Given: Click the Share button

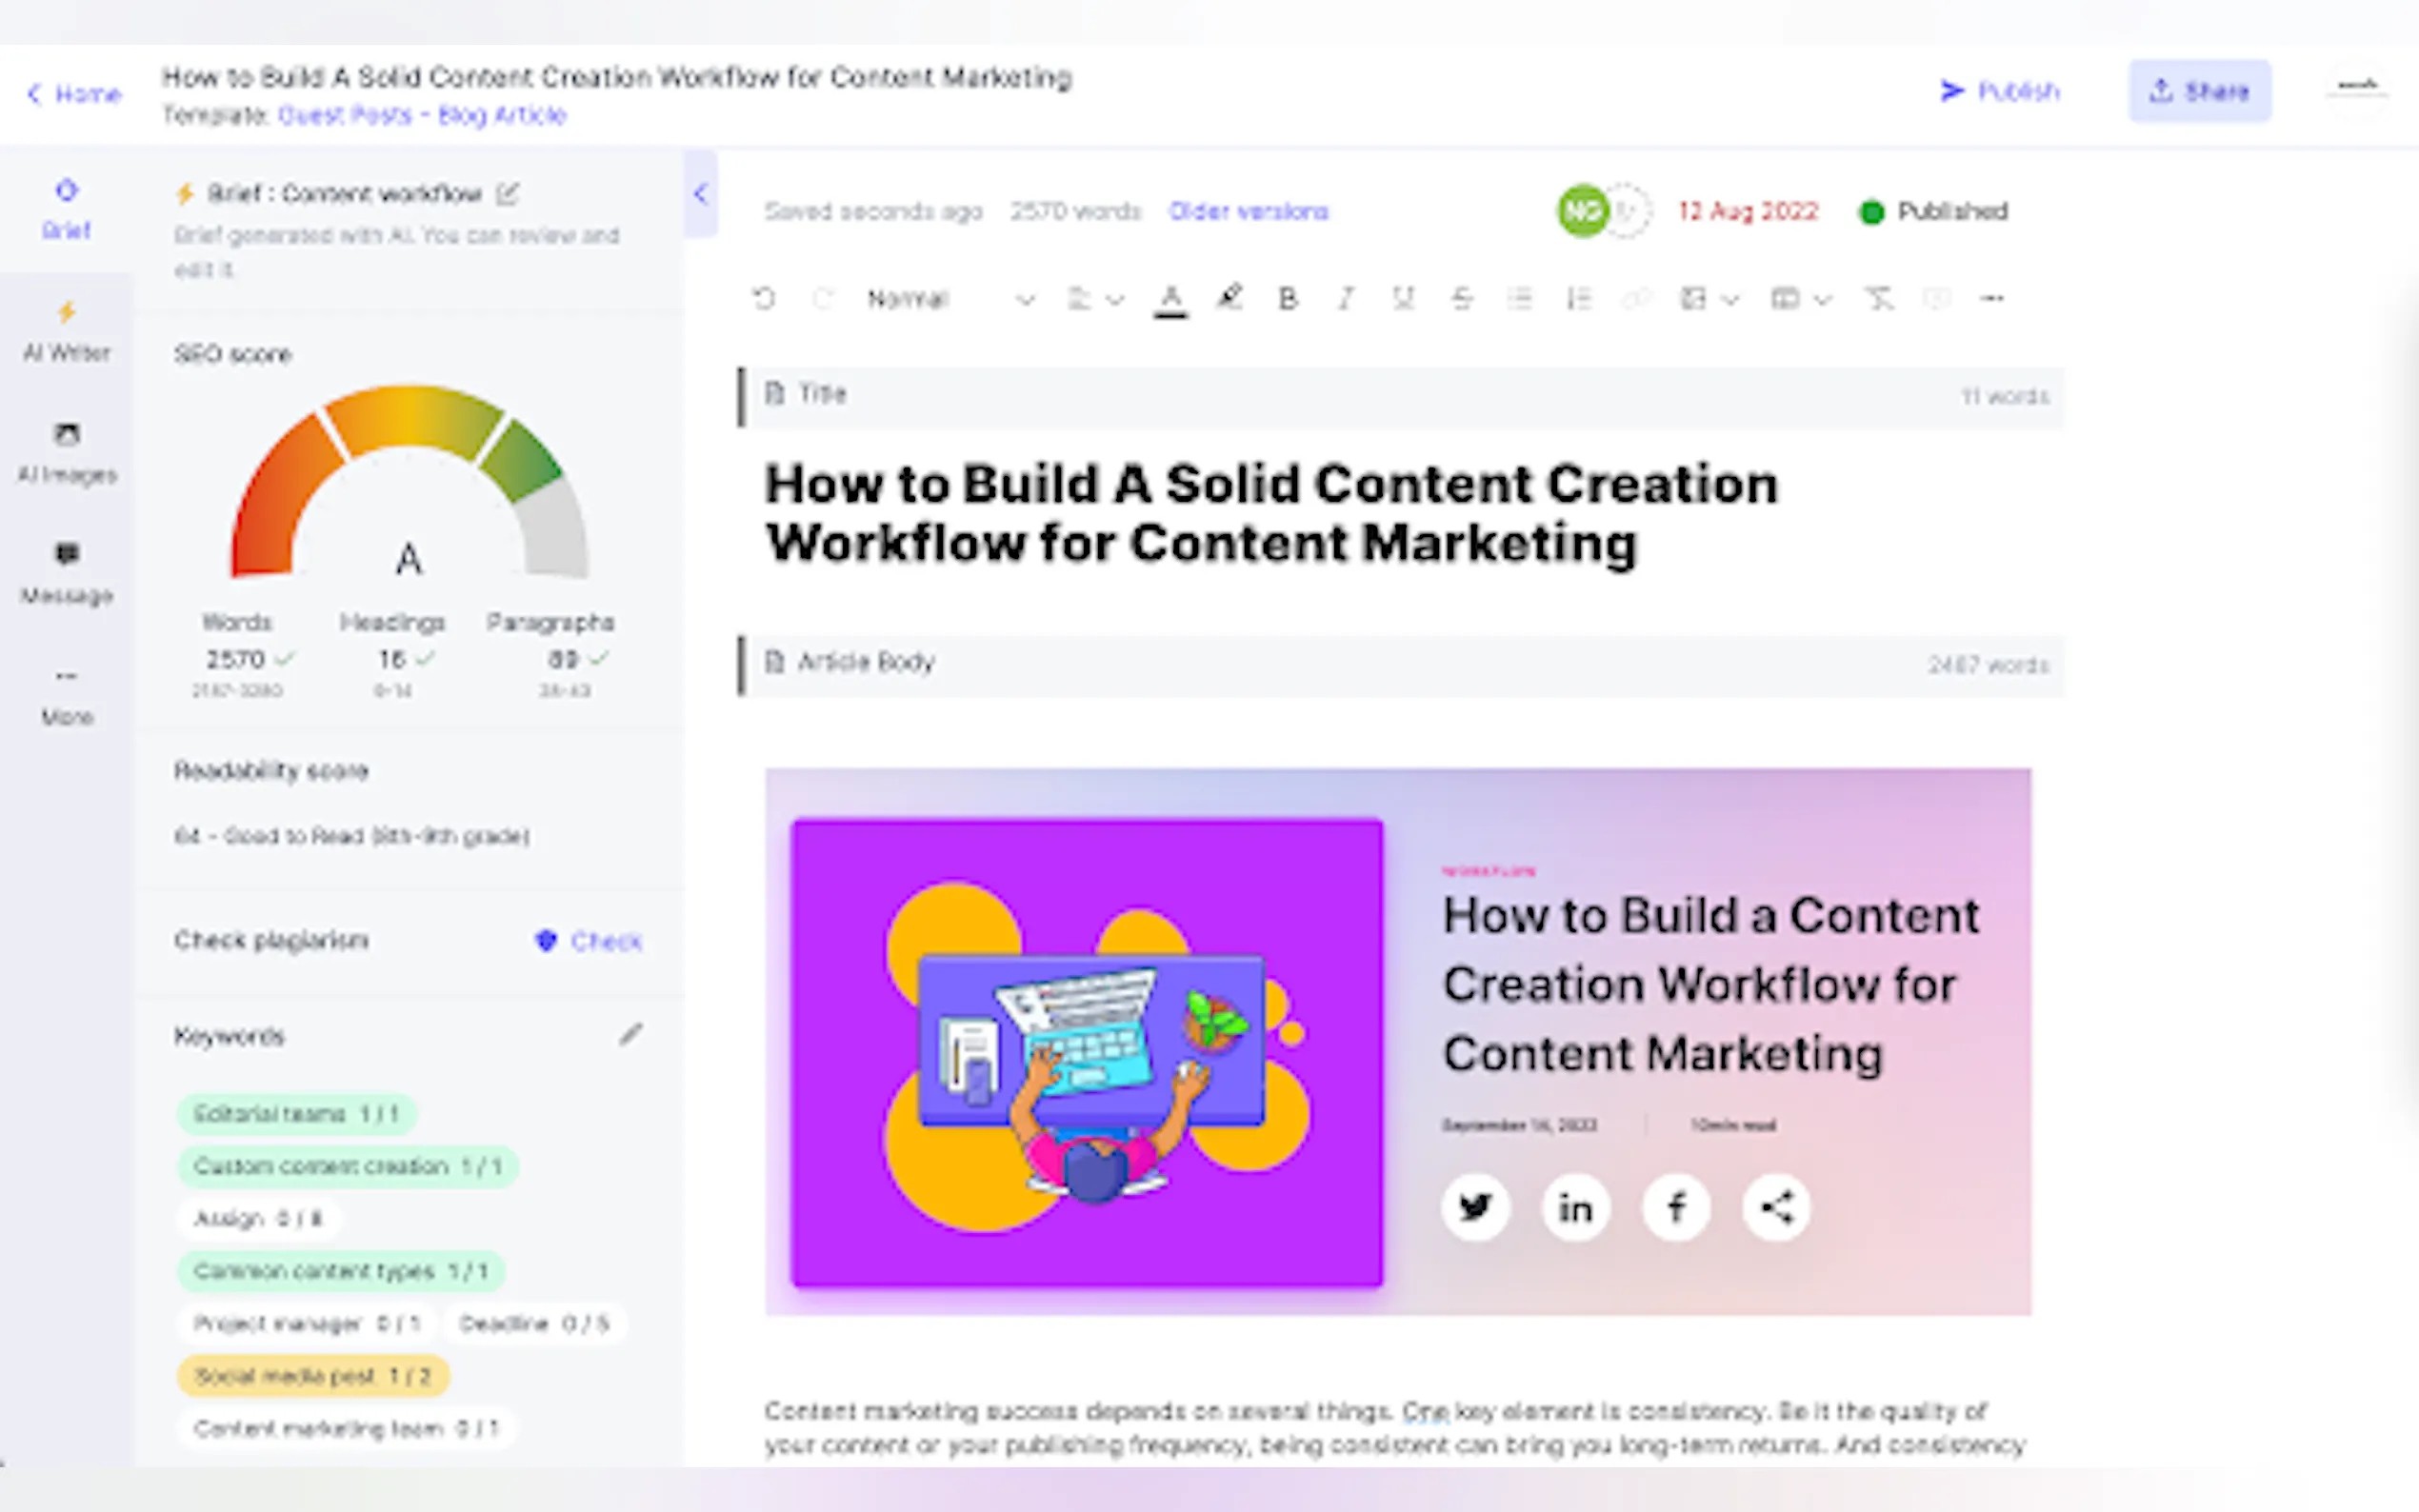Looking at the screenshot, I should (2199, 91).
